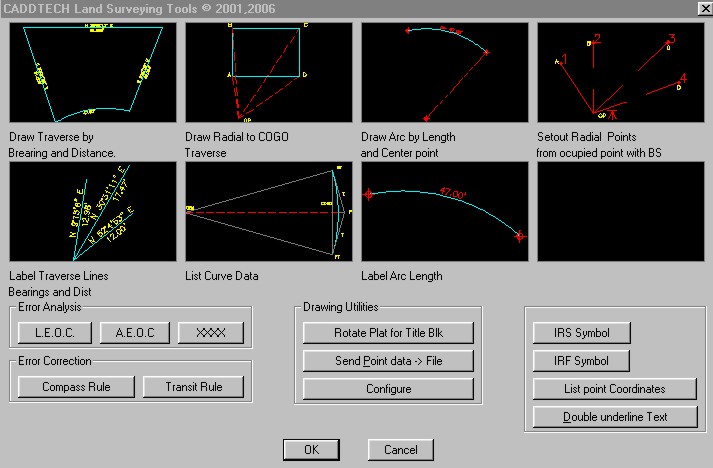Click List point Coordinates button
The height and width of the screenshot is (468, 713).
[614, 389]
